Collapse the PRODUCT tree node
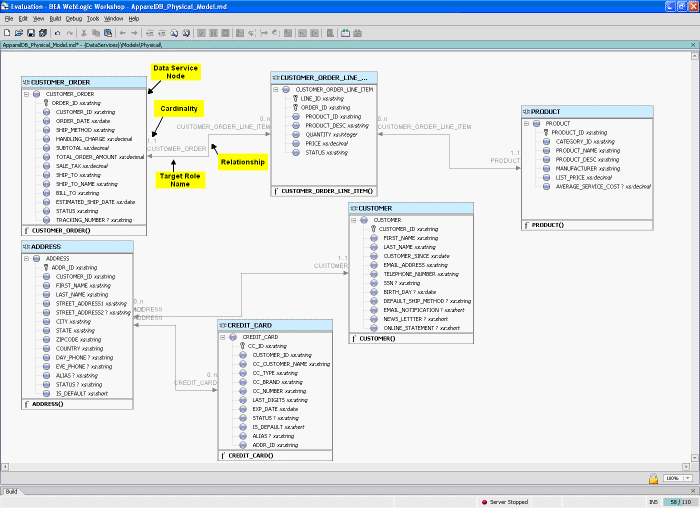 (x=526, y=124)
